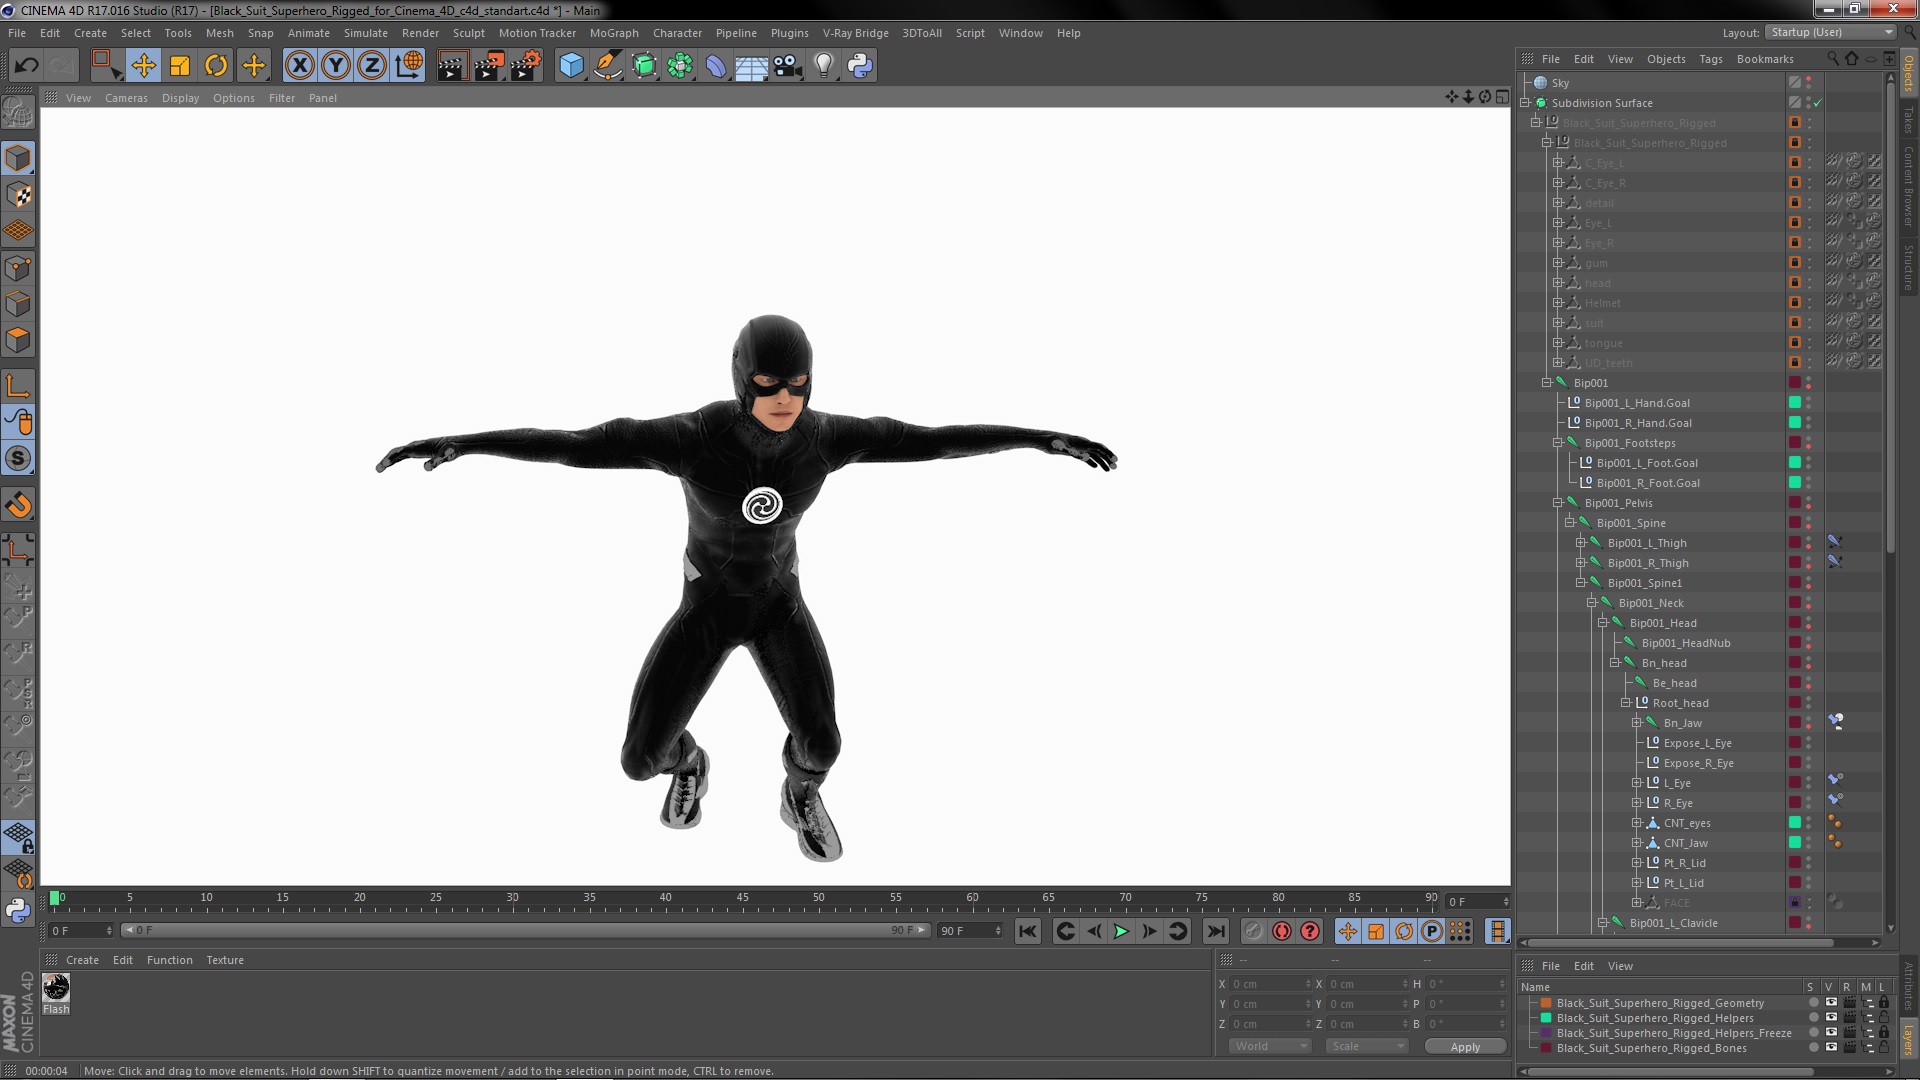This screenshot has width=1920, height=1080.
Task: Select the Model mode cube icon
Action: pyautogui.click(x=18, y=158)
